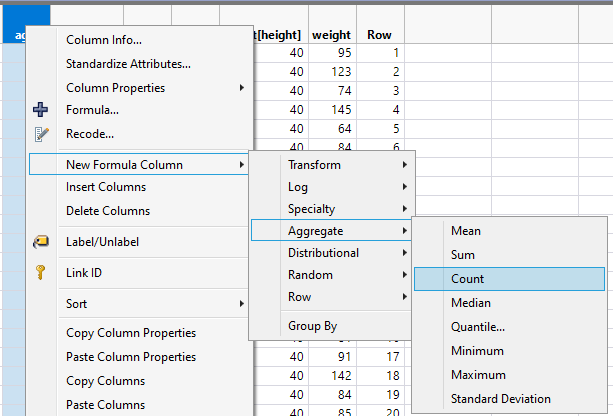Select Copy Column Properties
The height and width of the screenshot is (416, 613).
[x=131, y=333]
